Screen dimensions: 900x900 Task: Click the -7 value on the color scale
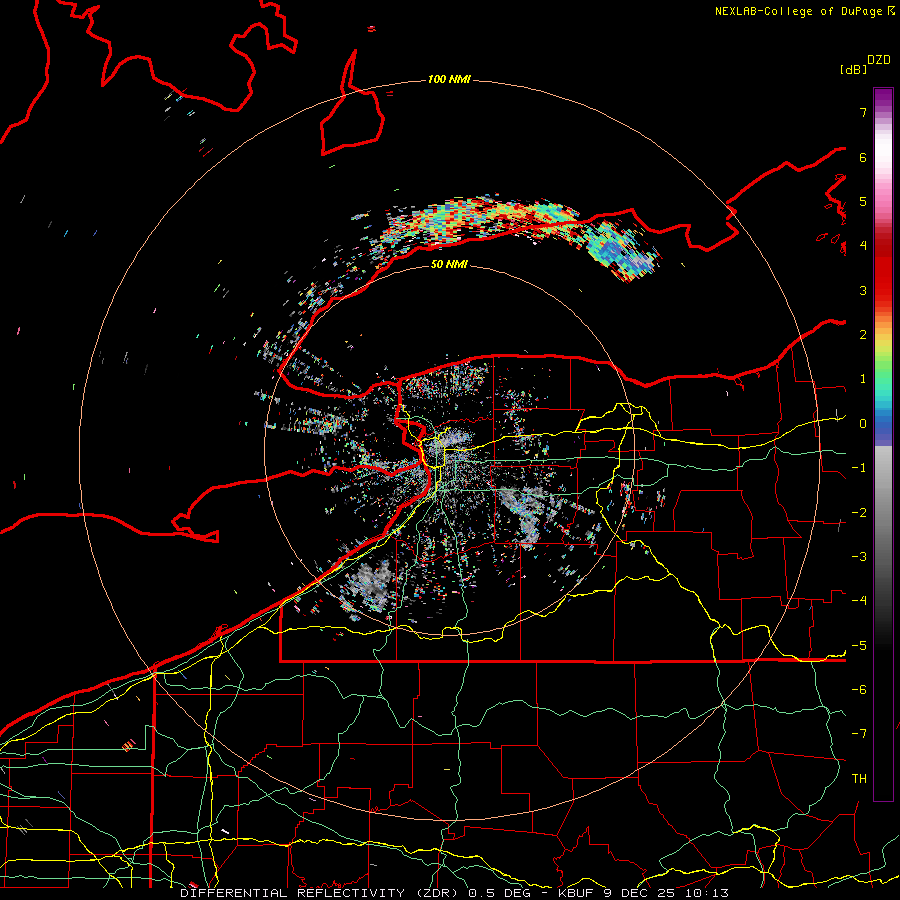tap(859, 734)
